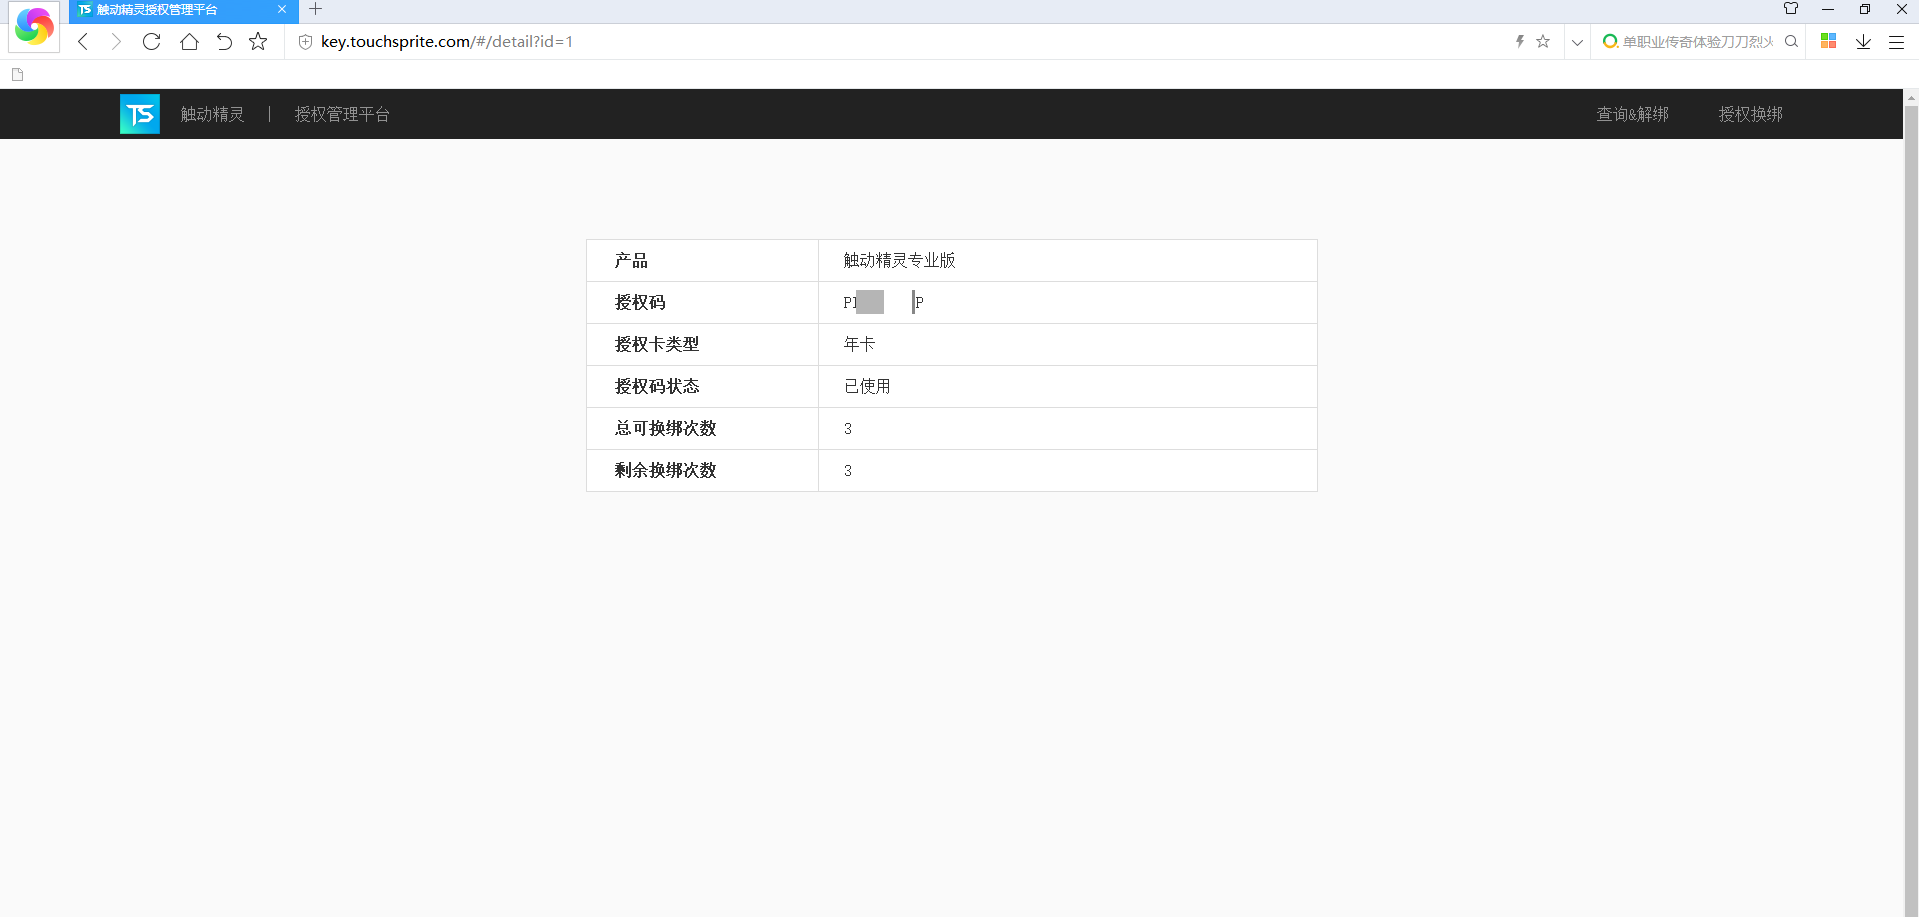Open the colorful apps grid icon
The image size is (1919, 917).
tap(1828, 41)
